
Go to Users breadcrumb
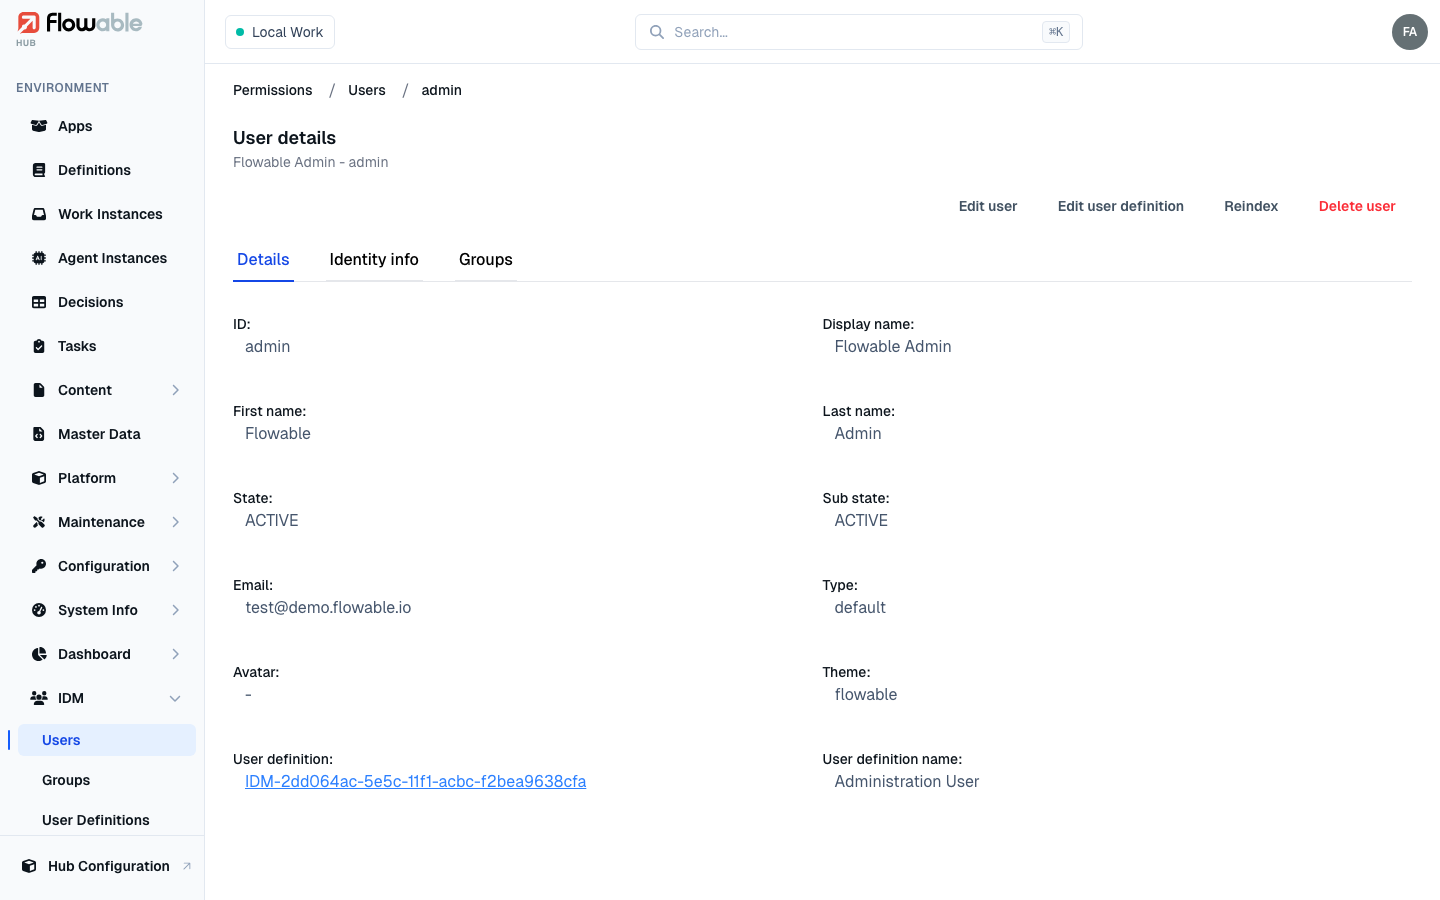[367, 90]
